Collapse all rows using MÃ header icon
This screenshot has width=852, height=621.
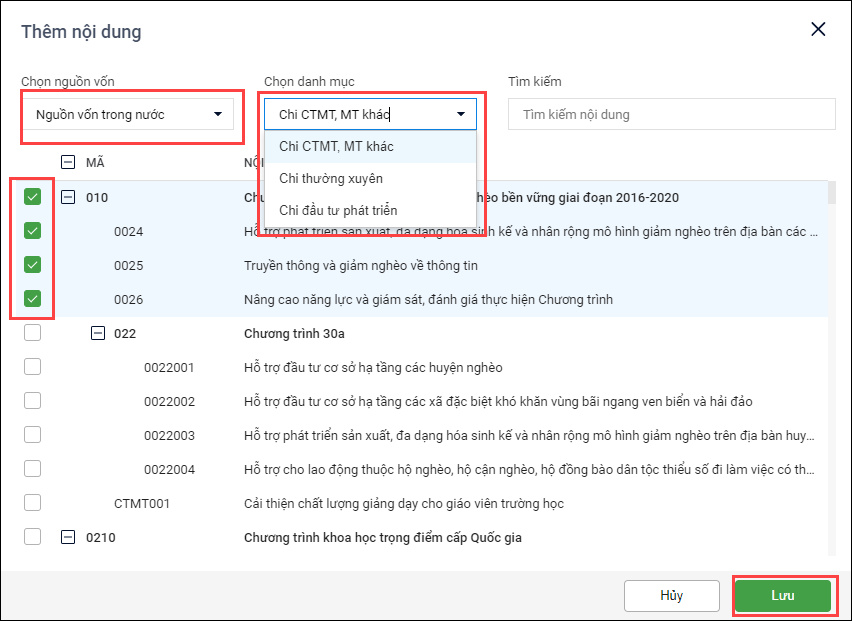point(68,162)
